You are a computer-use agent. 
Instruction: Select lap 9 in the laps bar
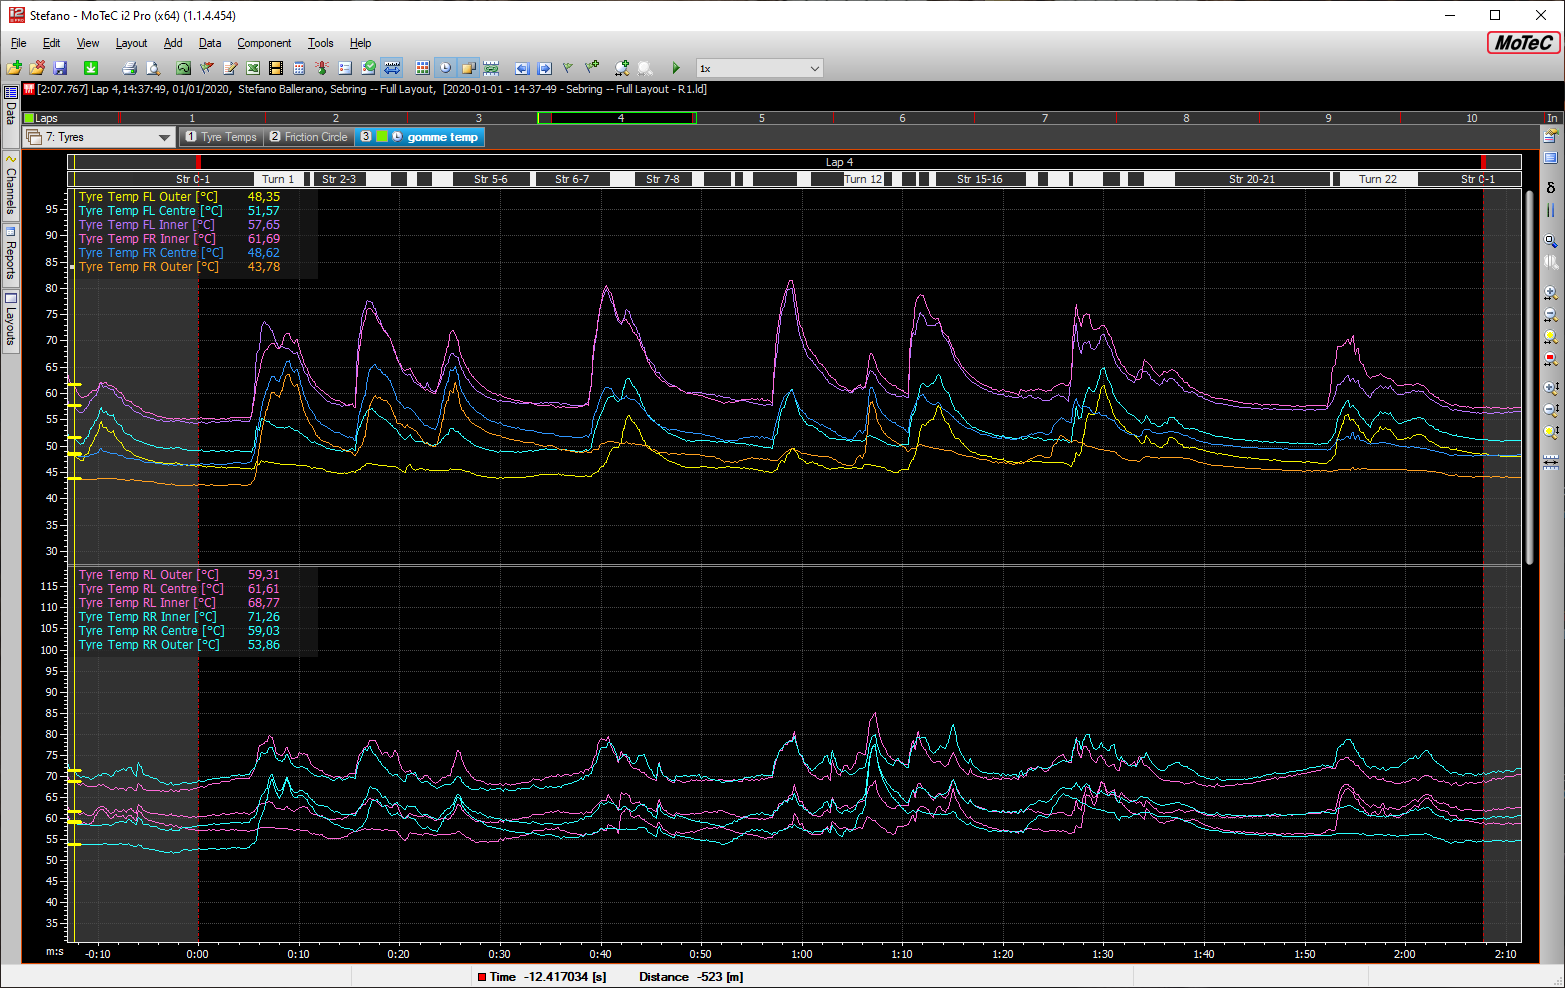point(1328,118)
